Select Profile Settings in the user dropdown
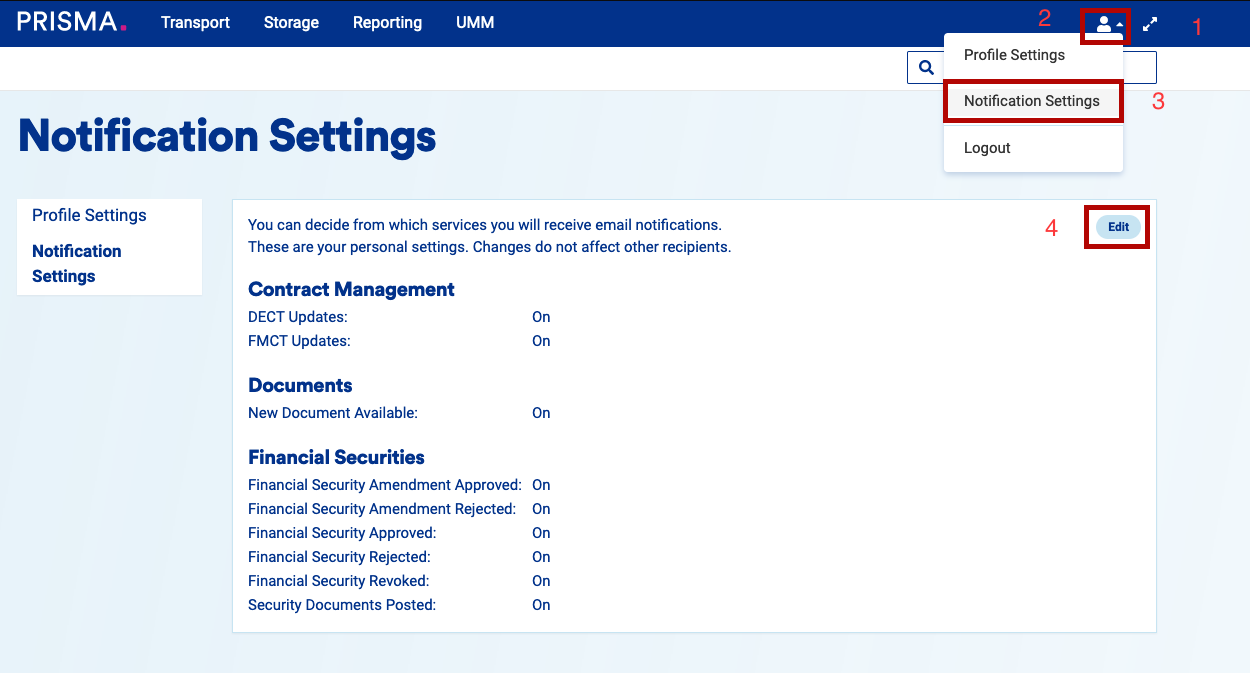This screenshot has height=673, width=1250. 1014,55
